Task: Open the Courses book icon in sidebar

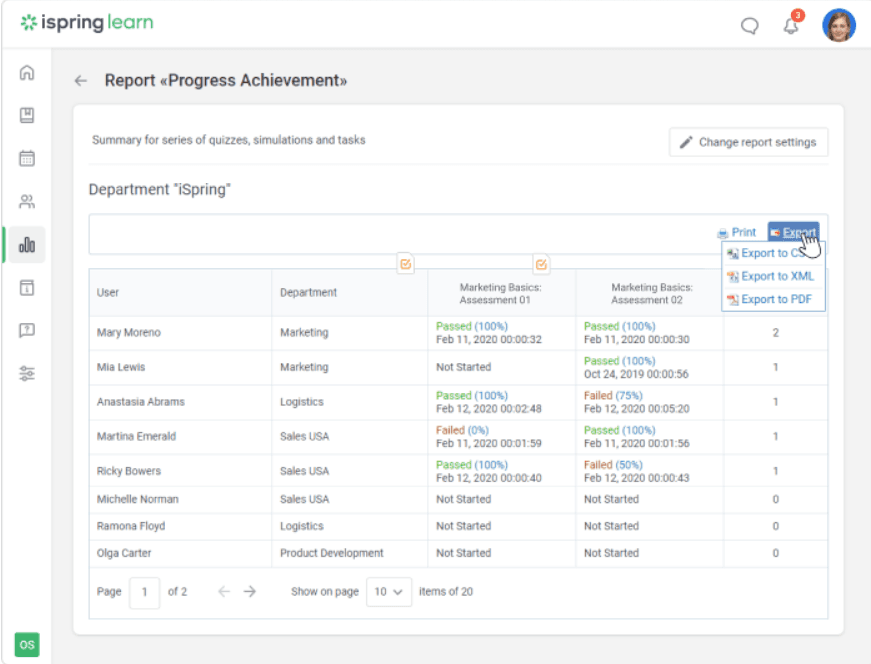Action: click(x=27, y=115)
